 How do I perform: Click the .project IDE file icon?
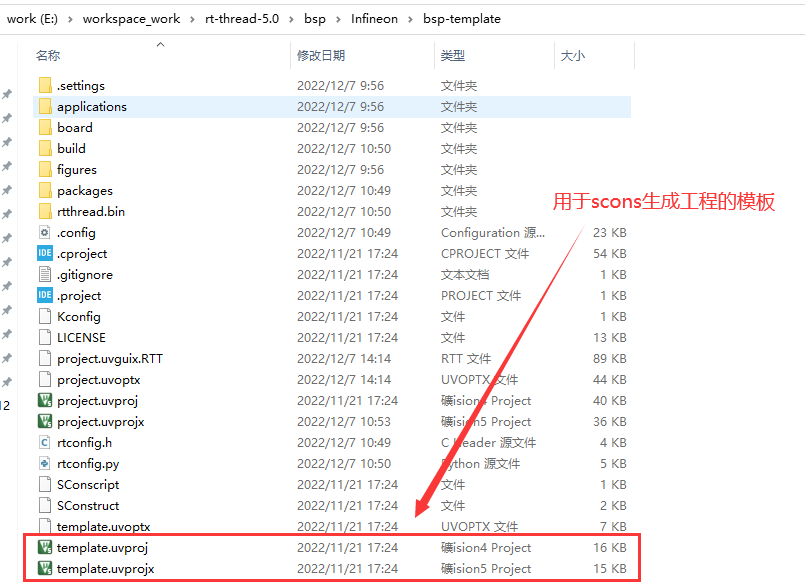coord(44,296)
